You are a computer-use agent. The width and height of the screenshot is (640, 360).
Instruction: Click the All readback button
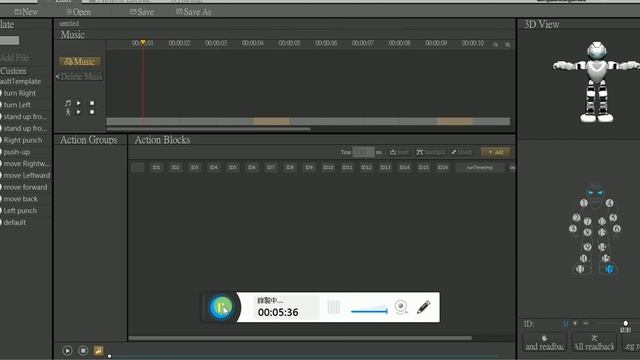coord(594,342)
